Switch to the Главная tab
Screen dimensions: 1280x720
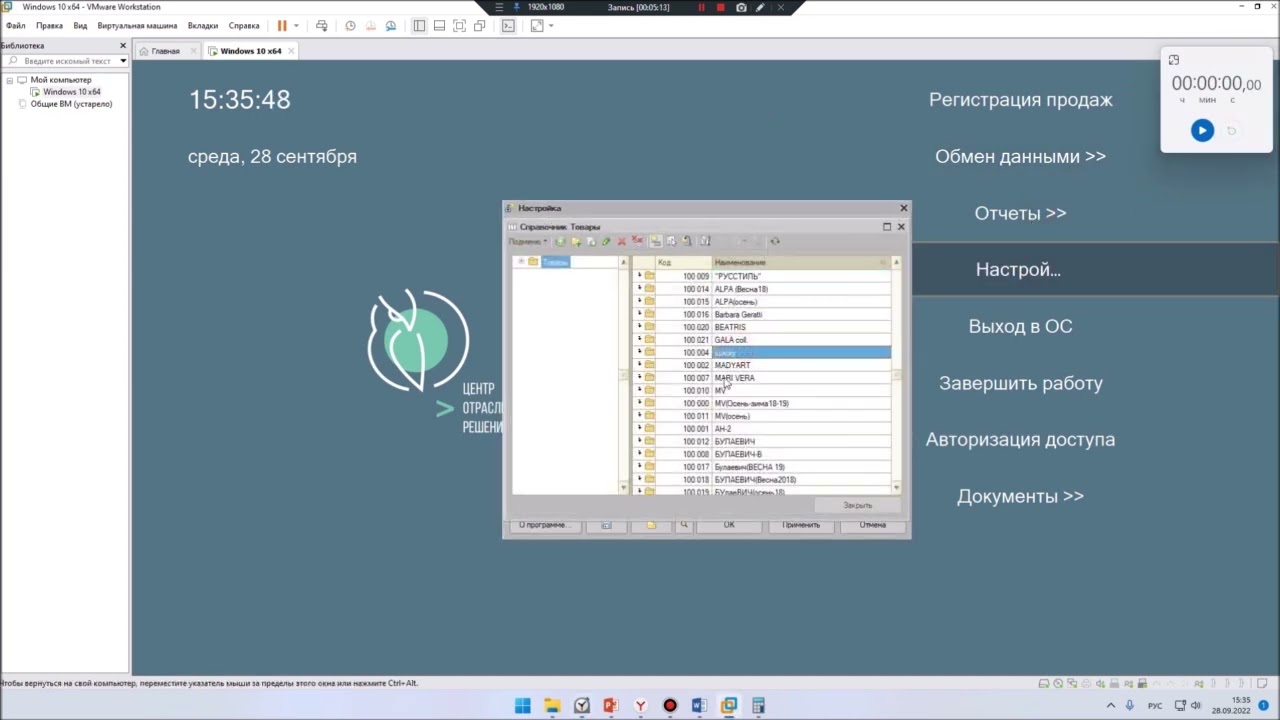(166, 51)
